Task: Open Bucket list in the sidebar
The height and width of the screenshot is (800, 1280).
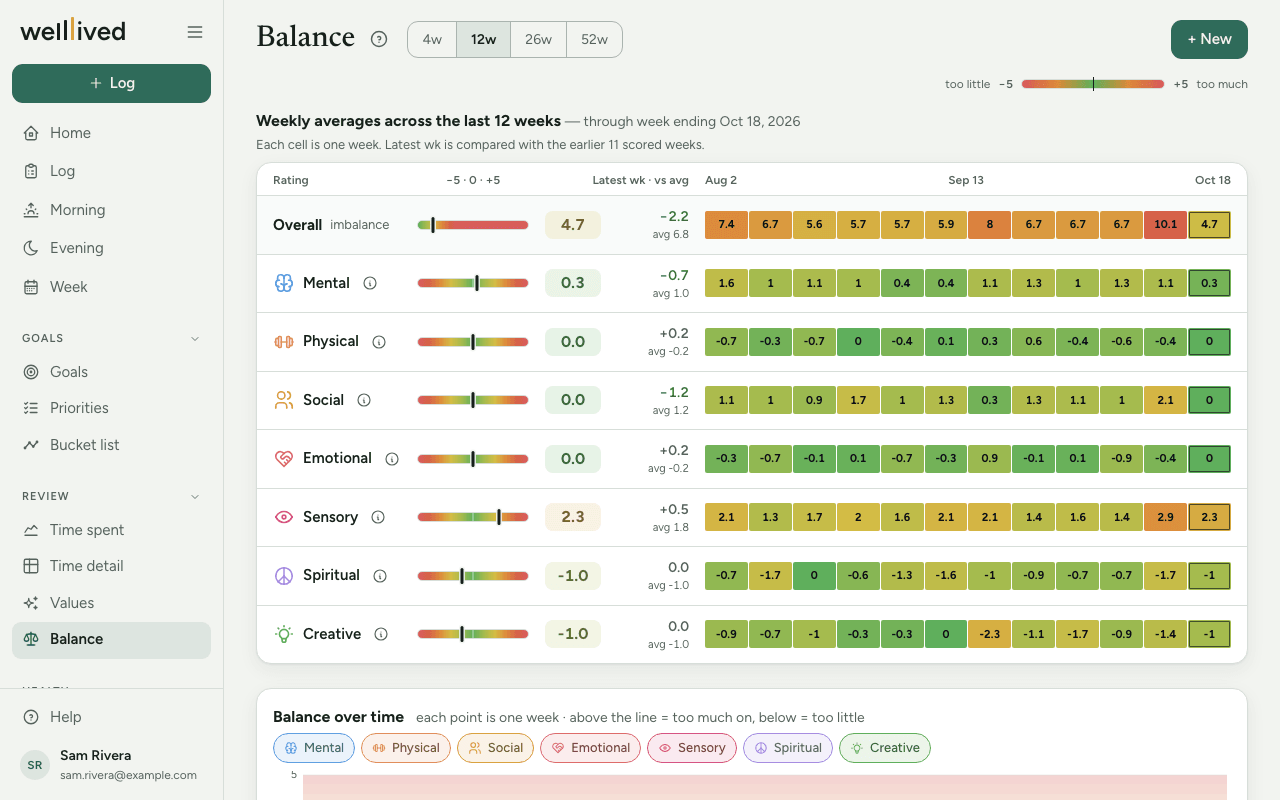Action: point(111,445)
